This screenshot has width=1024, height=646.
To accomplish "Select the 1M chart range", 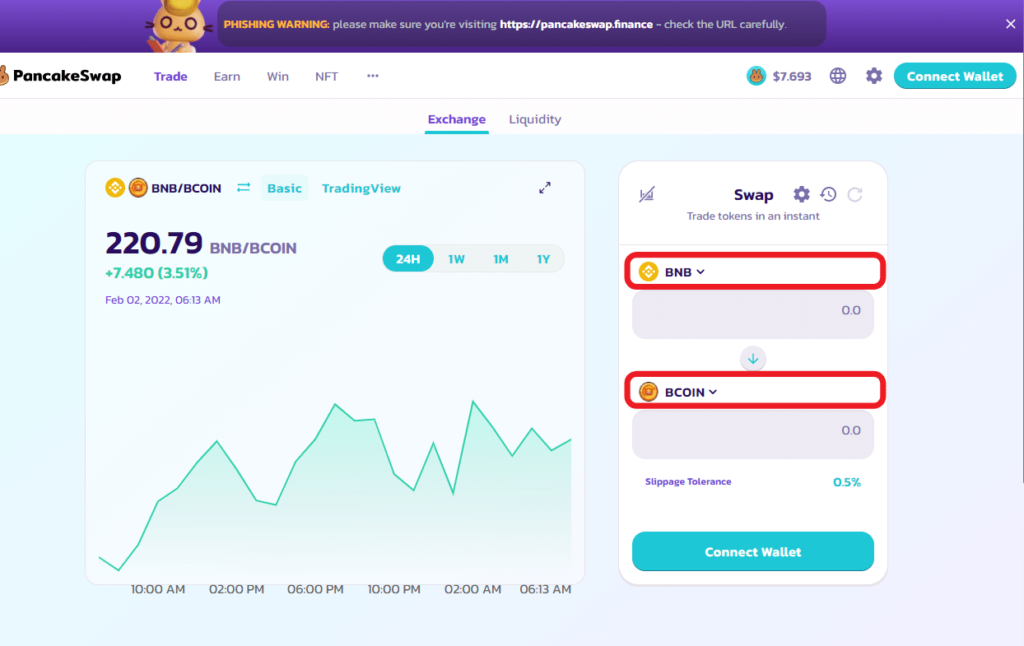I will (501, 259).
